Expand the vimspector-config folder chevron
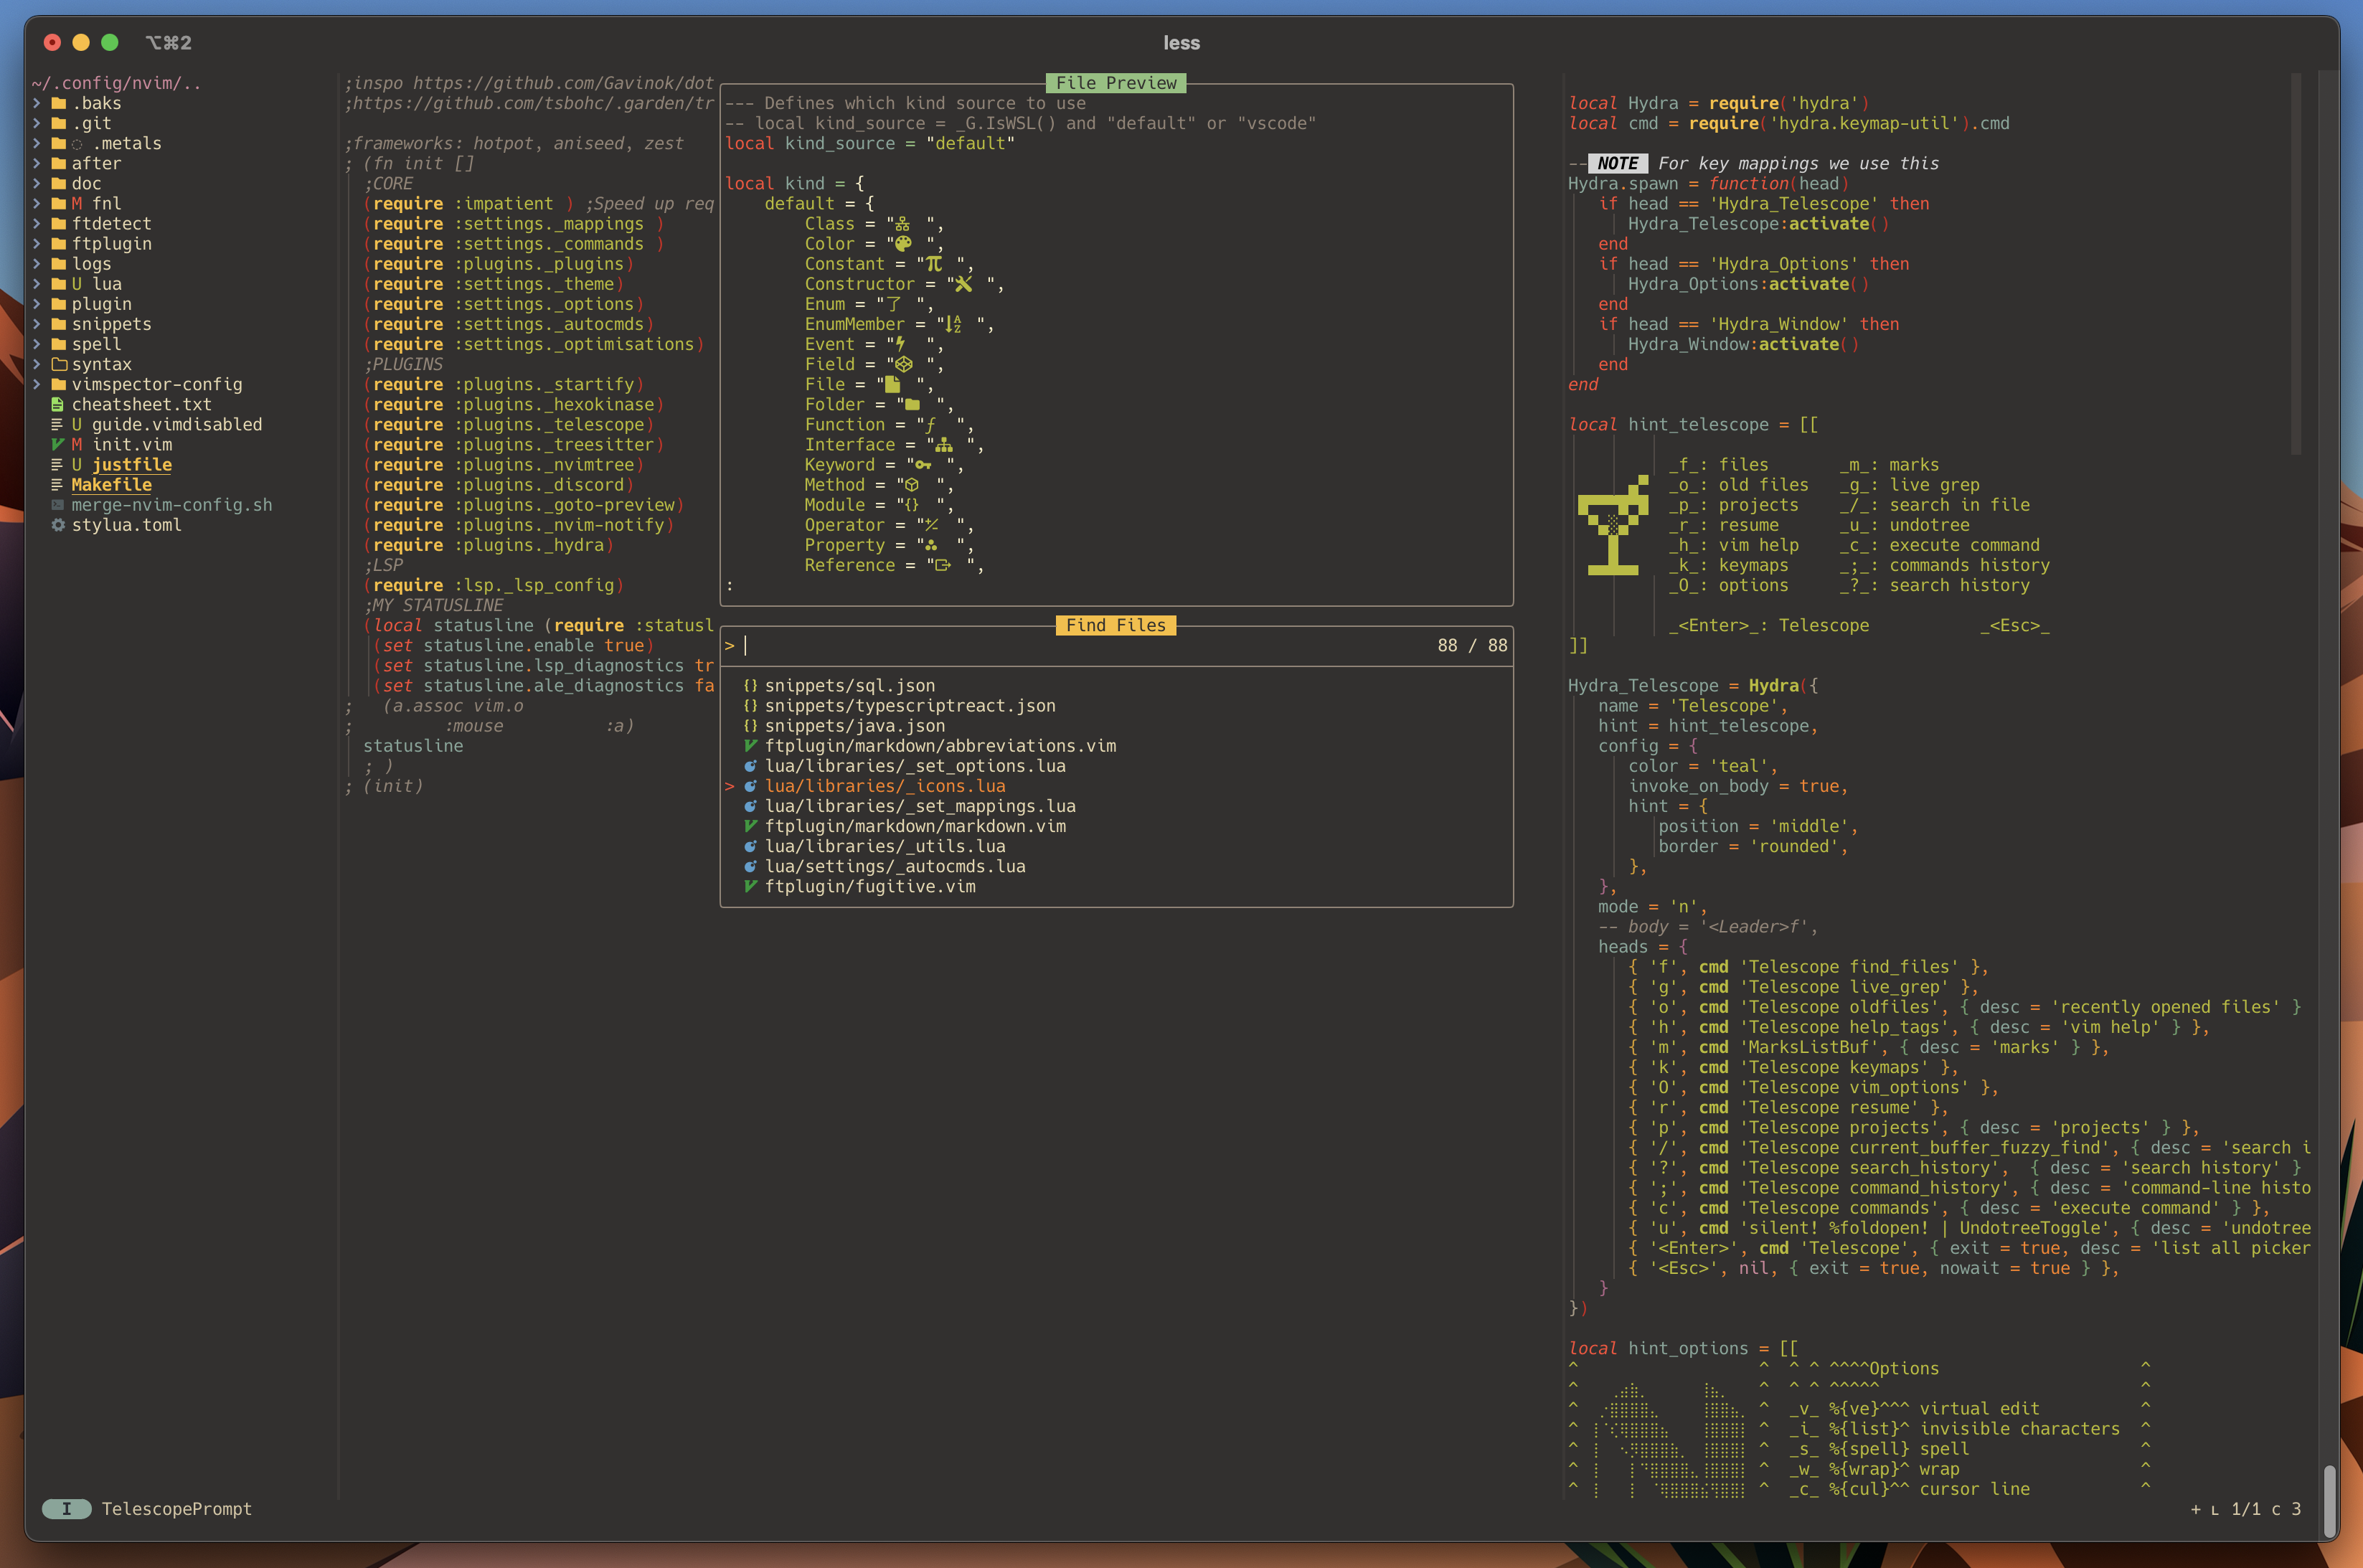The width and height of the screenshot is (2363, 1568). point(37,385)
